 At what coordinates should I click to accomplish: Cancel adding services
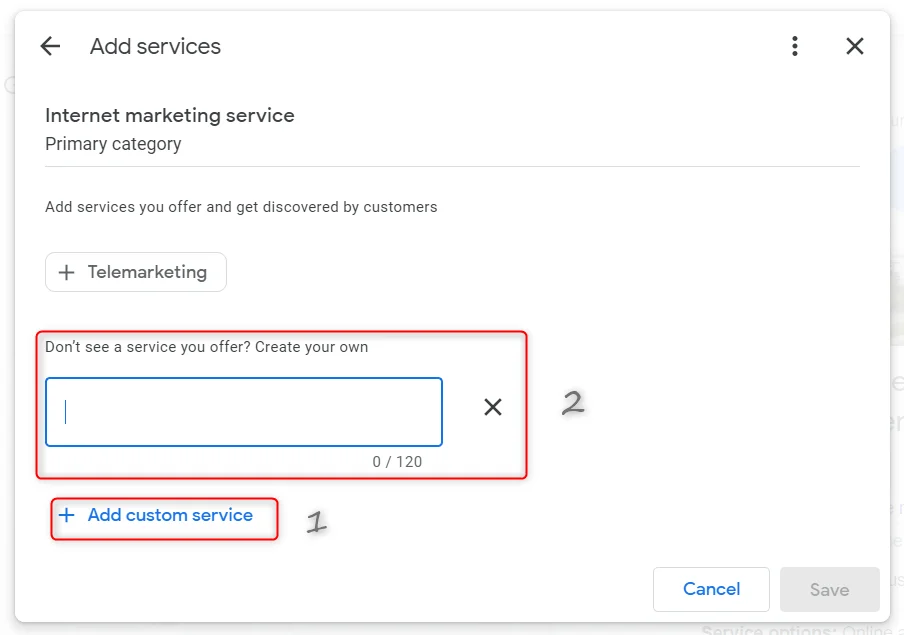click(x=711, y=589)
